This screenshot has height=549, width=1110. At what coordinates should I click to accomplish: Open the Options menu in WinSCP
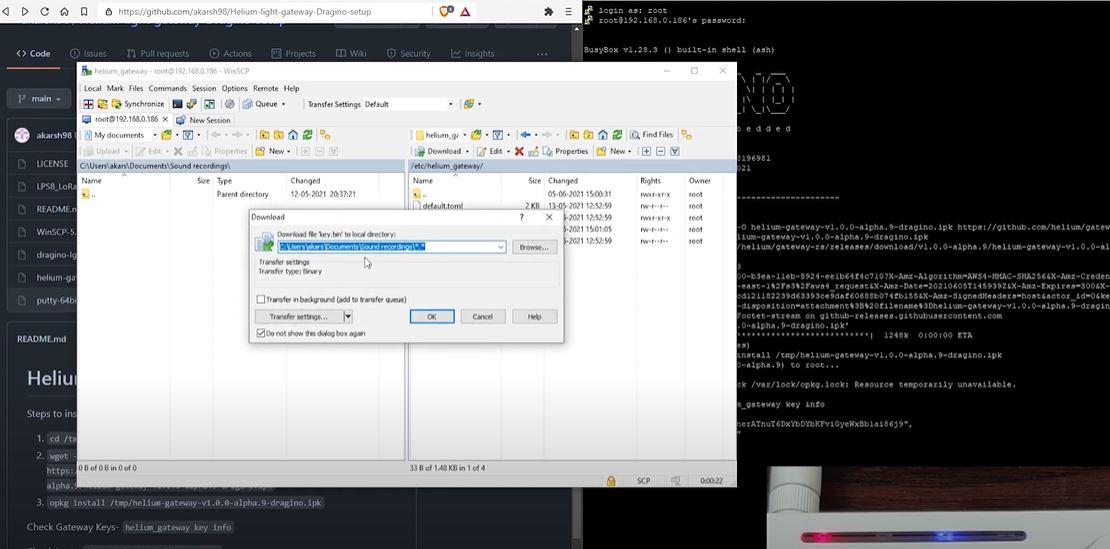(234, 88)
